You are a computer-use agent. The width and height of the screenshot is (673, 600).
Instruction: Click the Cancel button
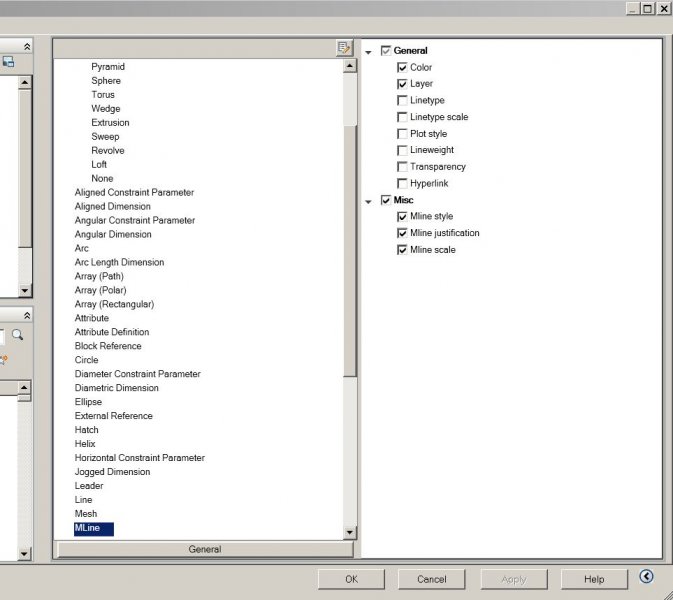(x=431, y=579)
